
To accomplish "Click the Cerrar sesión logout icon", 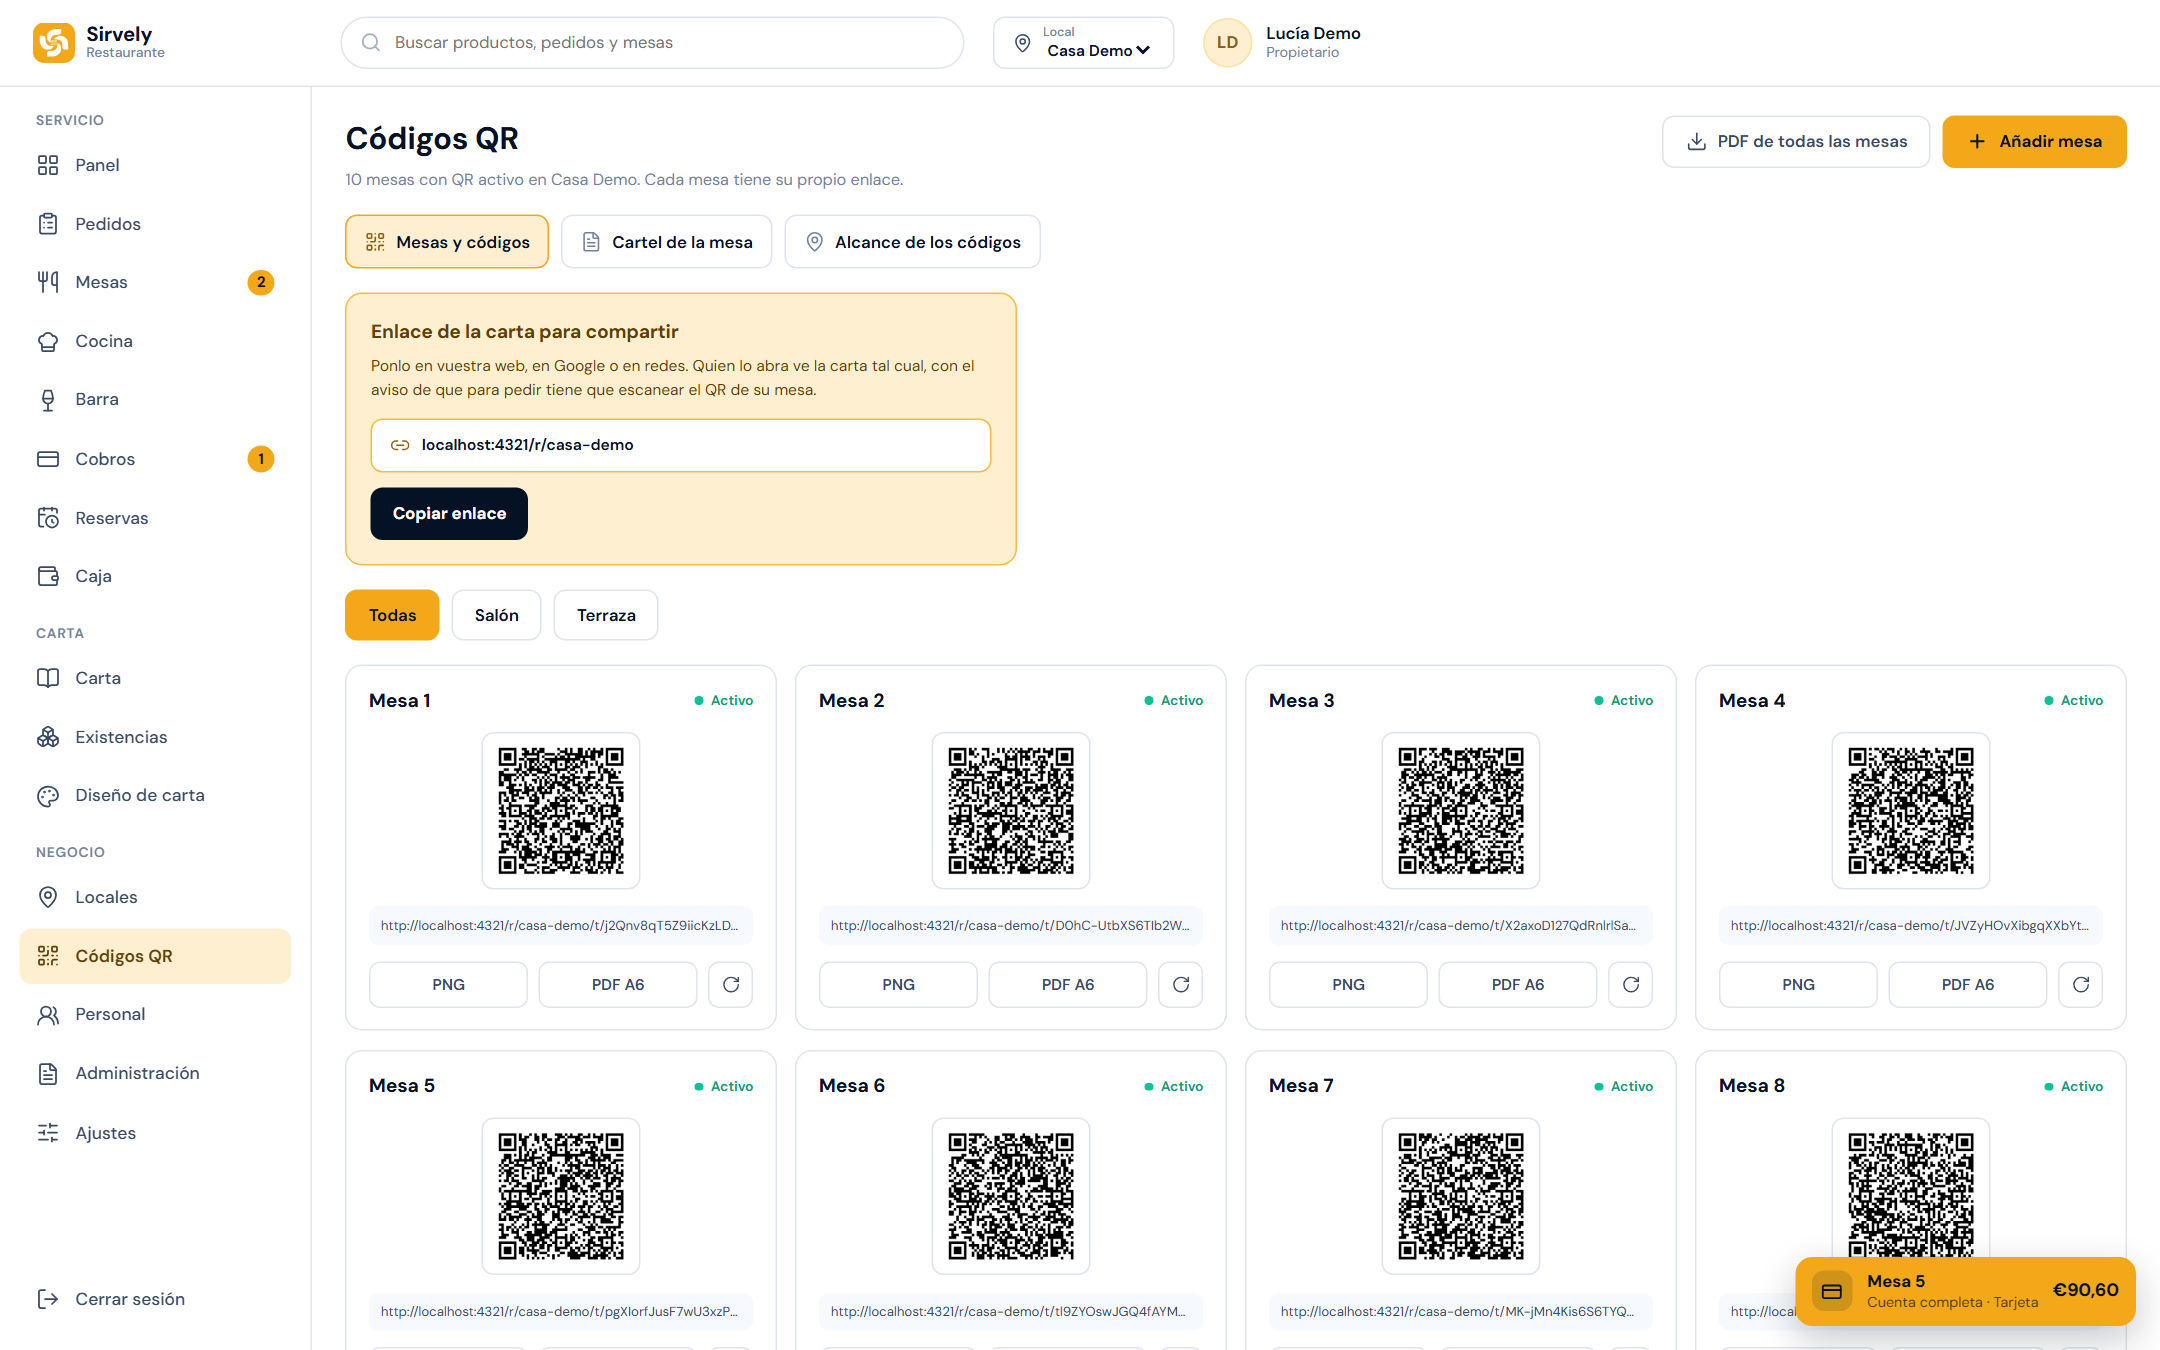I will (48, 1299).
